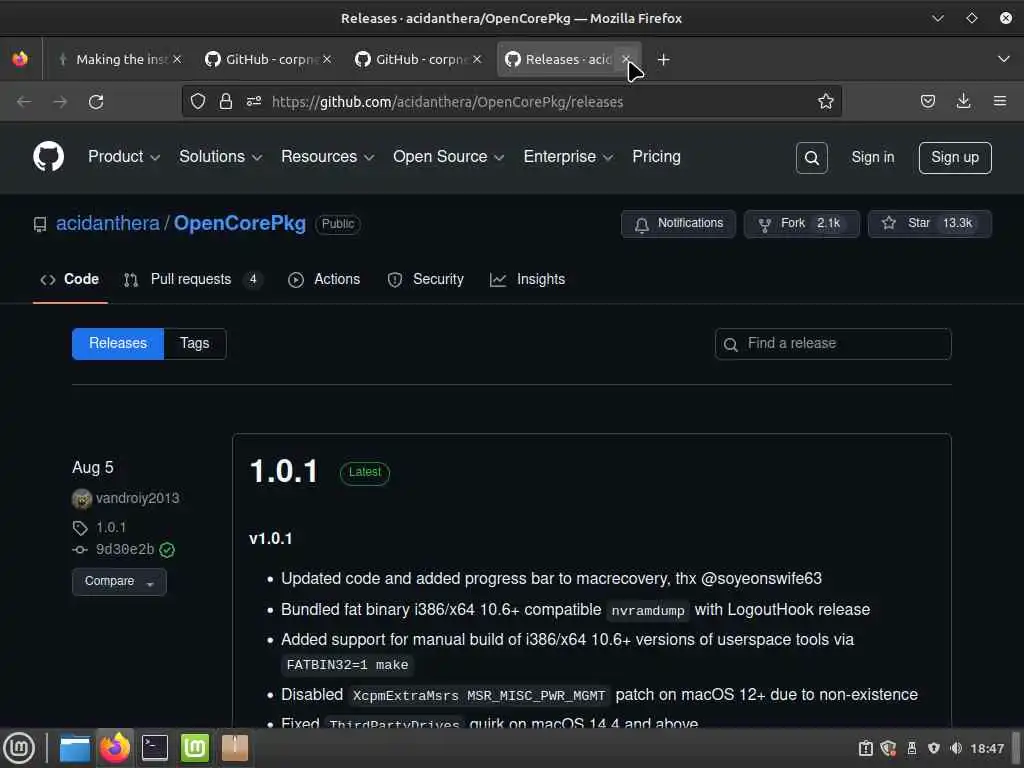Click the Sign up button

954,157
